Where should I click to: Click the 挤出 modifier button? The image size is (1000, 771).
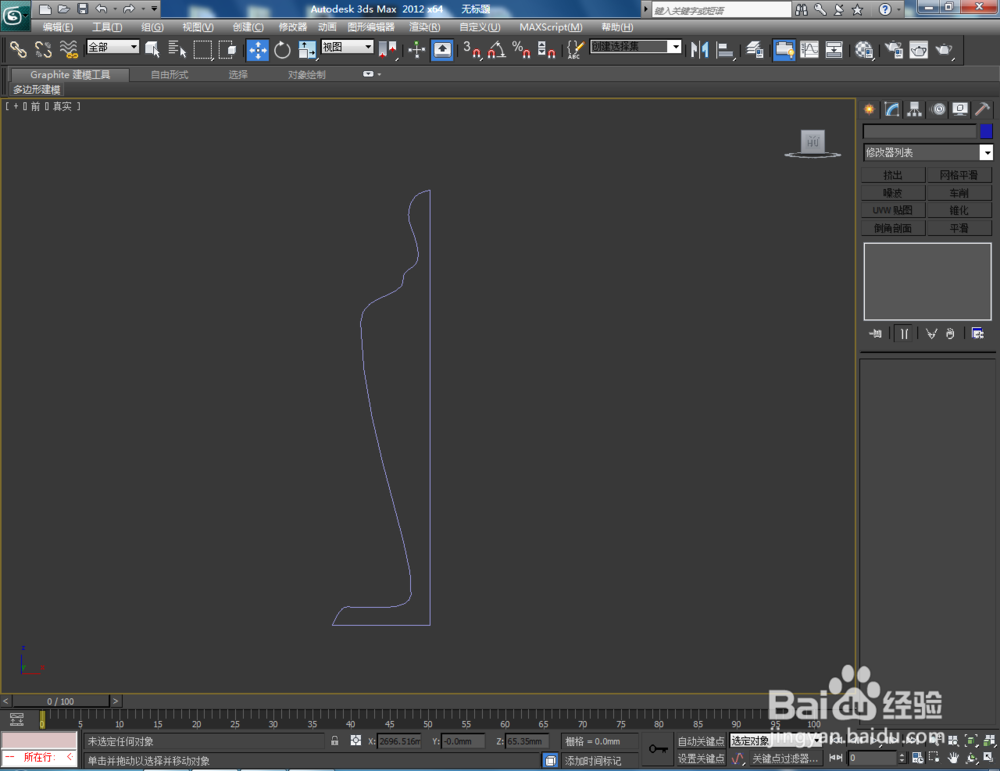click(893, 175)
